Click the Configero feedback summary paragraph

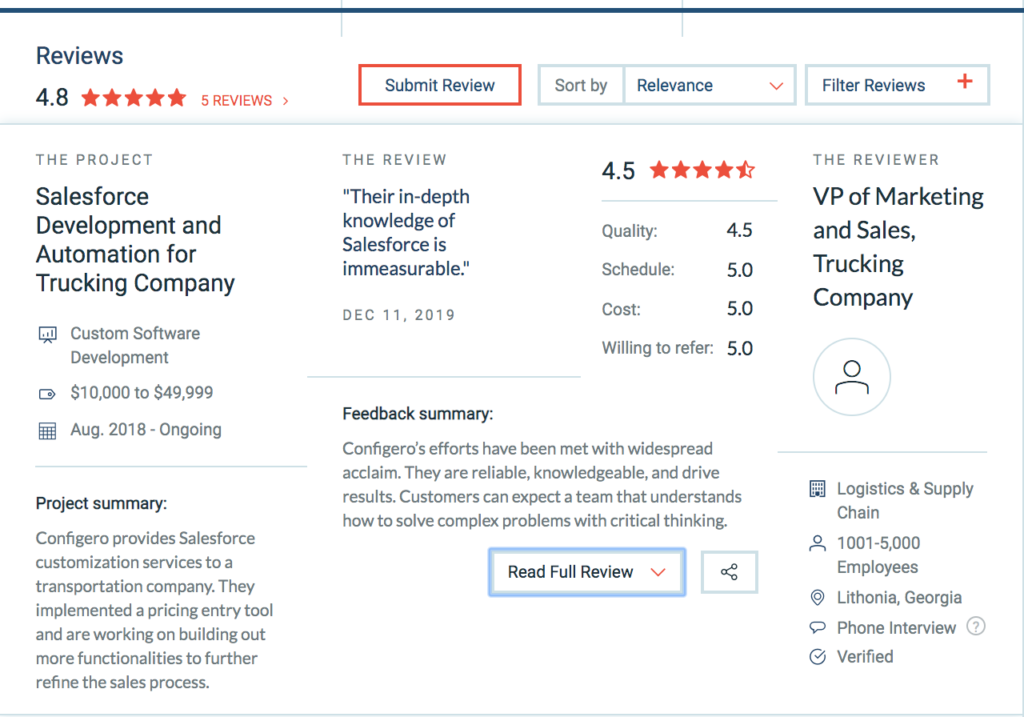tap(542, 485)
